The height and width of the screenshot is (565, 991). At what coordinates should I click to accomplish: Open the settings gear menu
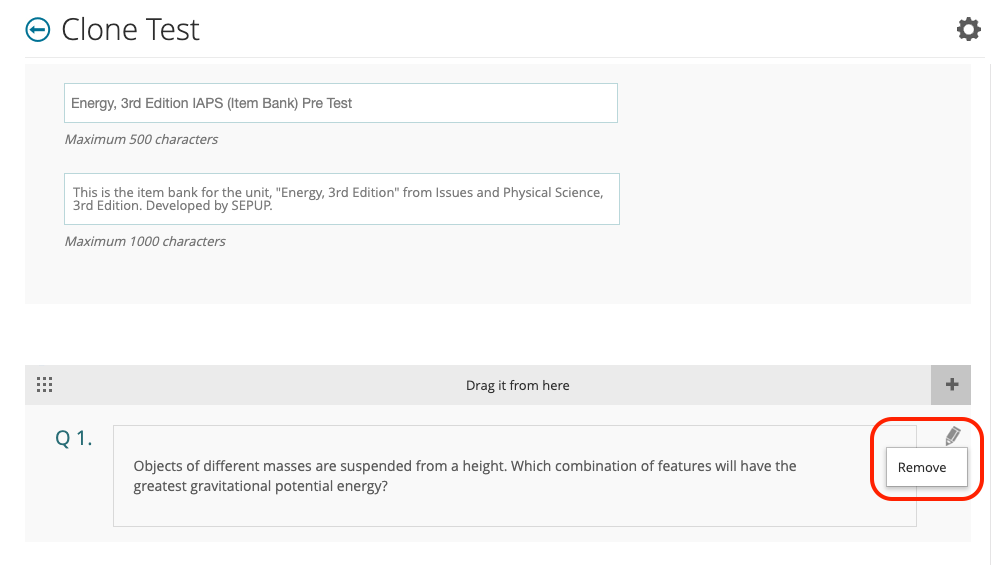(968, 30)
